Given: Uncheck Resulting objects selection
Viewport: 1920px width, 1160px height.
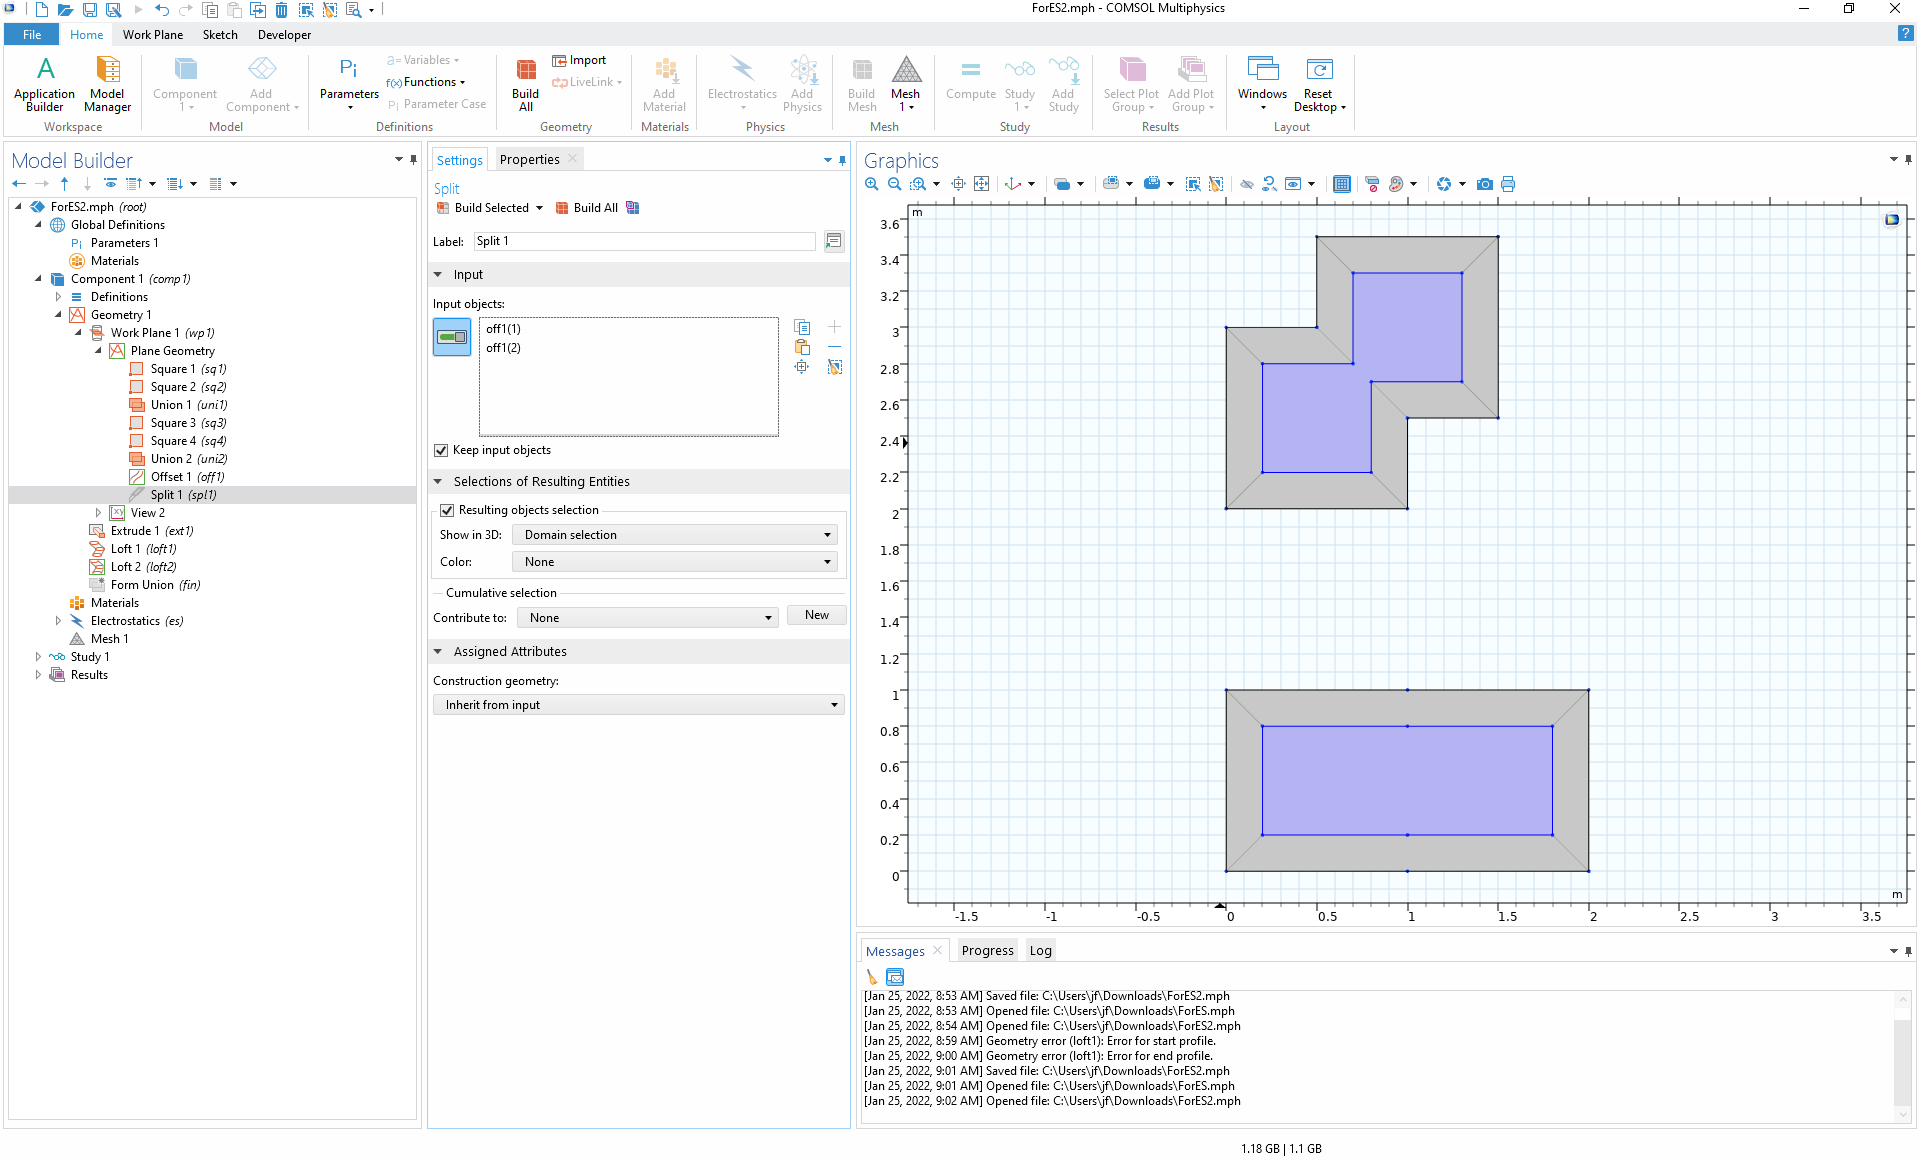Looking at the screenshot, I should [x=447, y=510].
